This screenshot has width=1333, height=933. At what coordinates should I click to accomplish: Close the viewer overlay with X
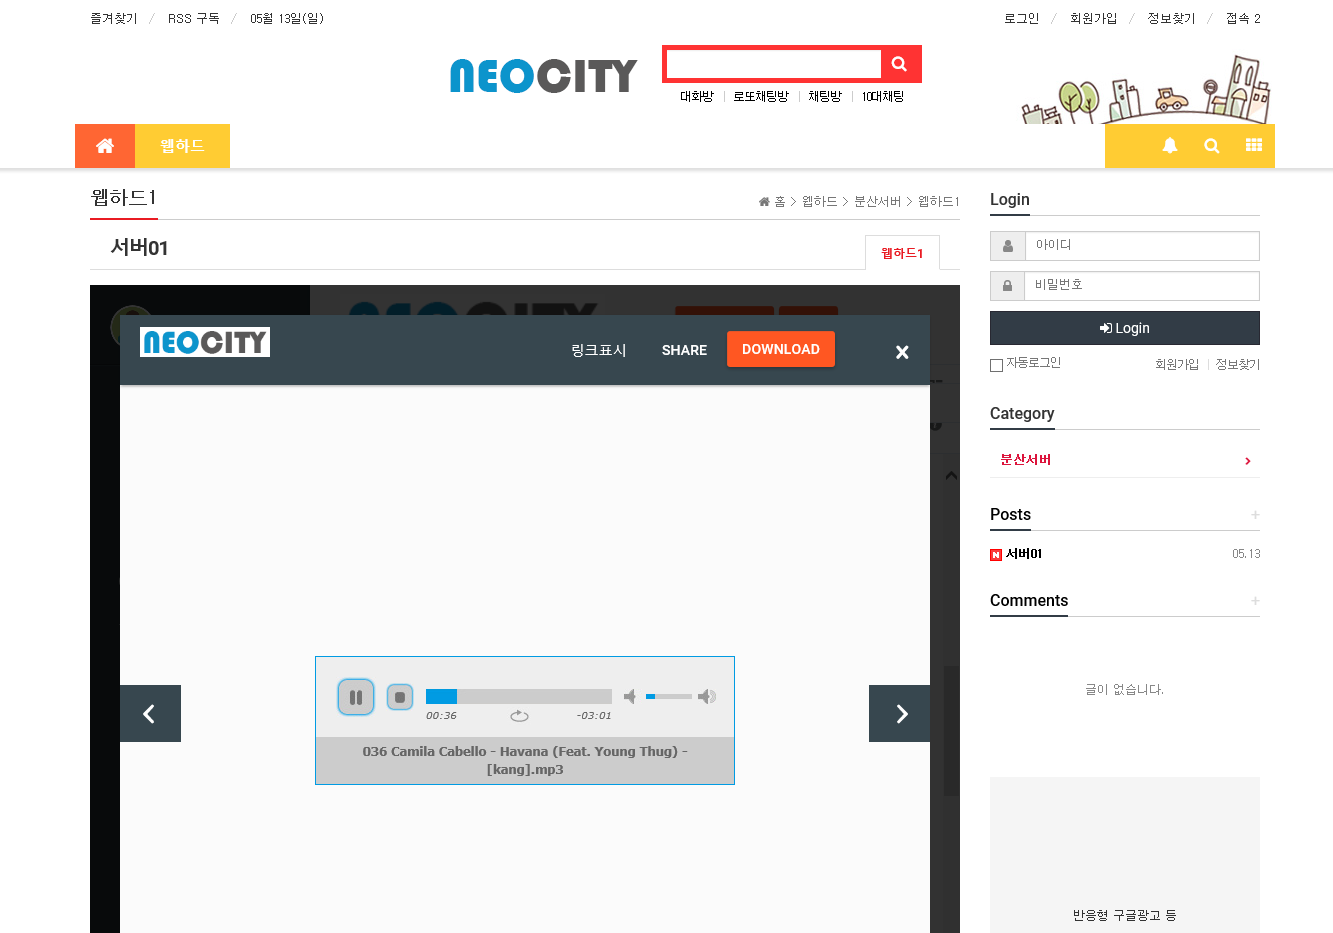[902, 352]
